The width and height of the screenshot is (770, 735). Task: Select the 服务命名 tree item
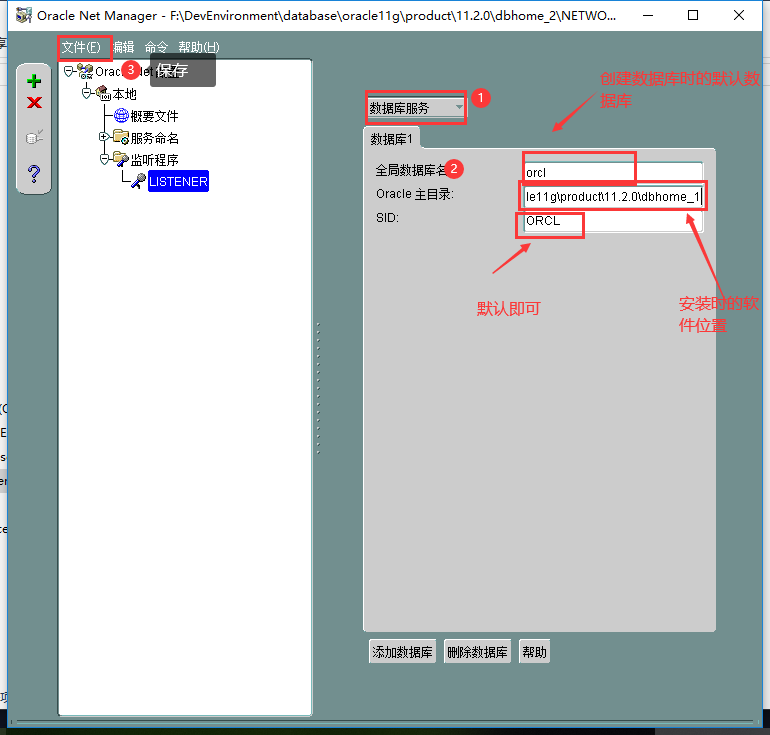(x=154, y=138)
